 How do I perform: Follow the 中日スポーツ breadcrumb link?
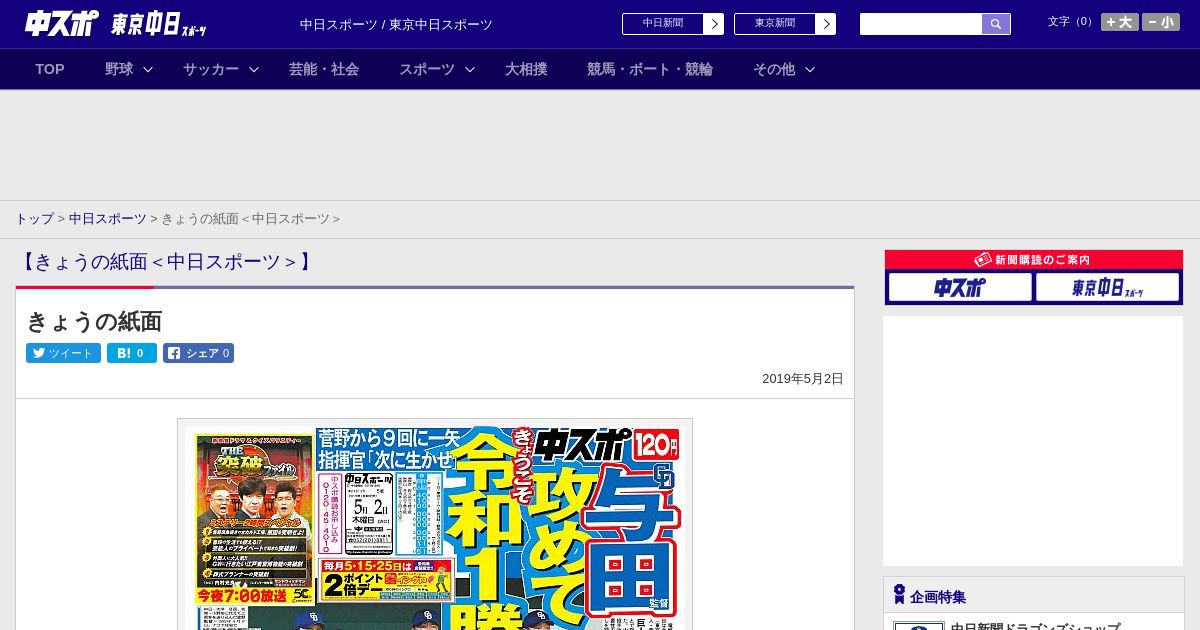[x=108, y=219]
